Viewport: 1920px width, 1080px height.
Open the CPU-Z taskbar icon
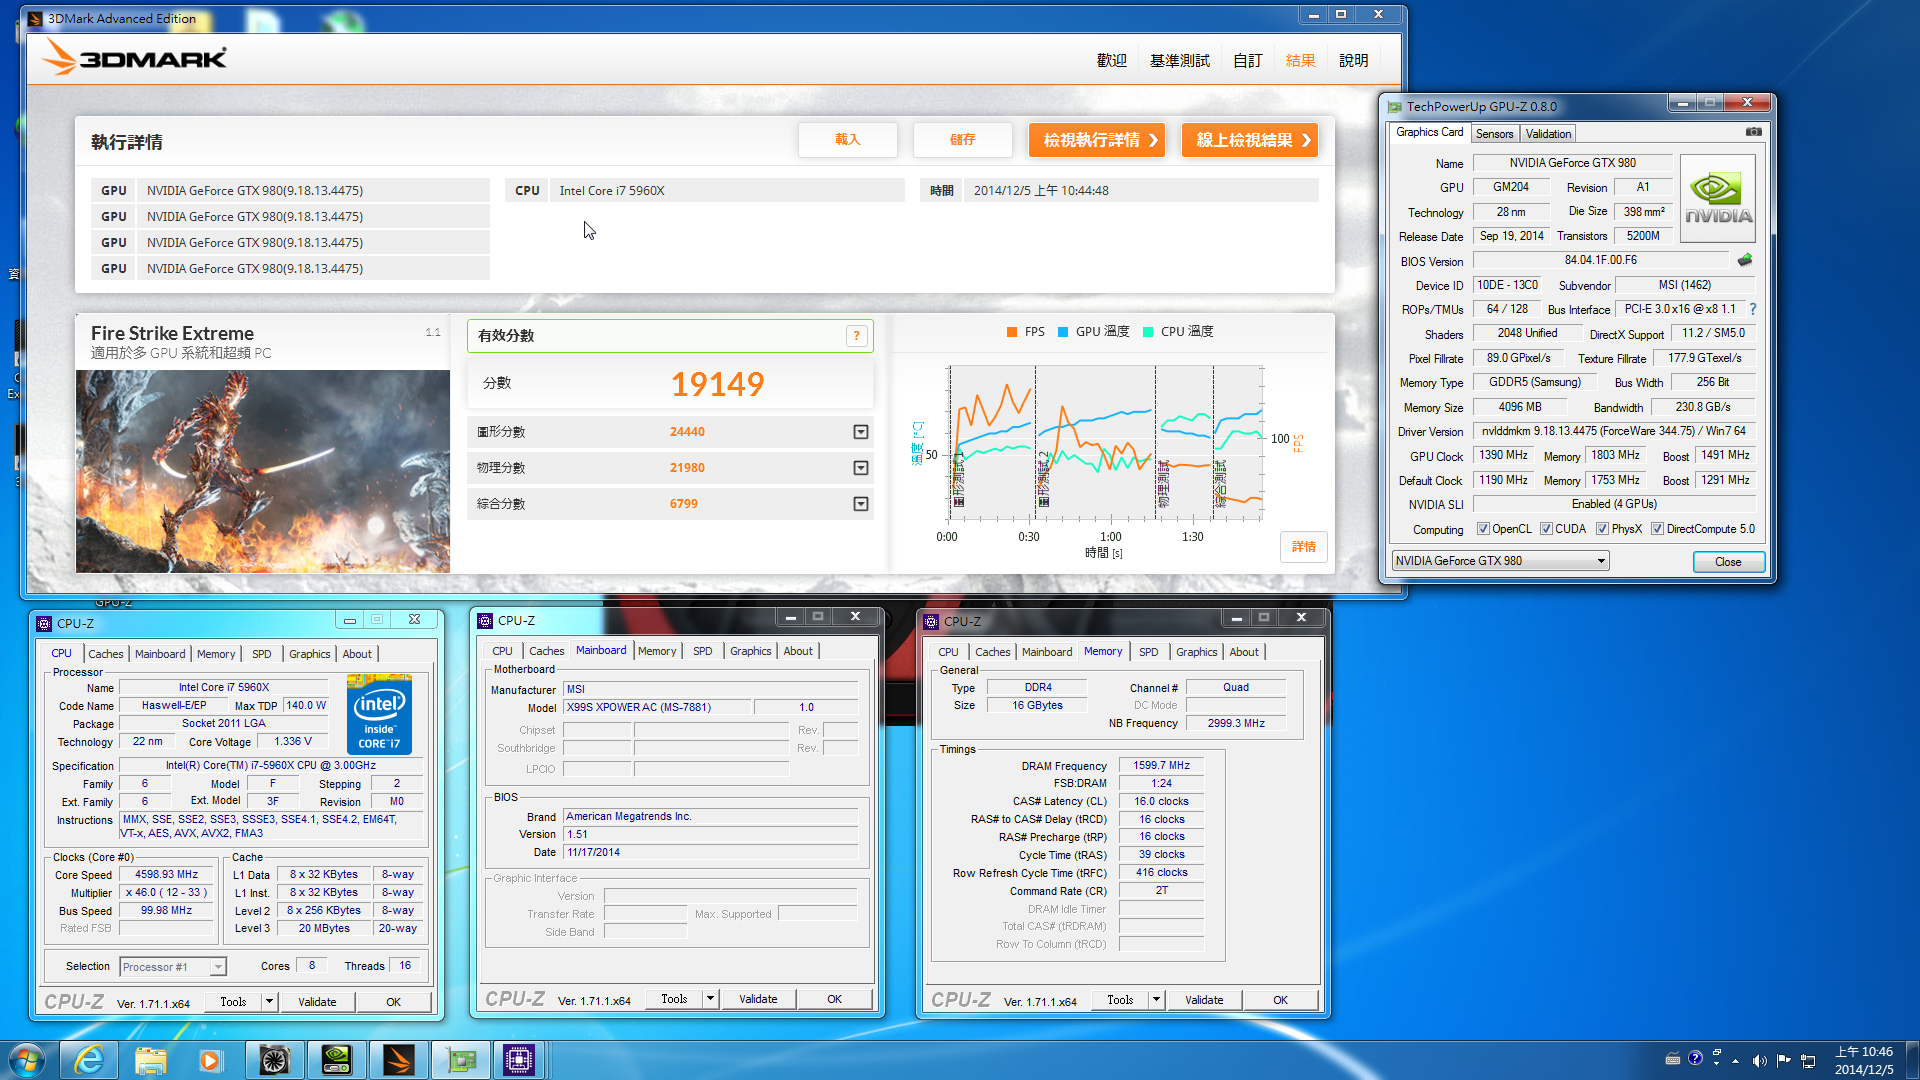point(519,1060)
